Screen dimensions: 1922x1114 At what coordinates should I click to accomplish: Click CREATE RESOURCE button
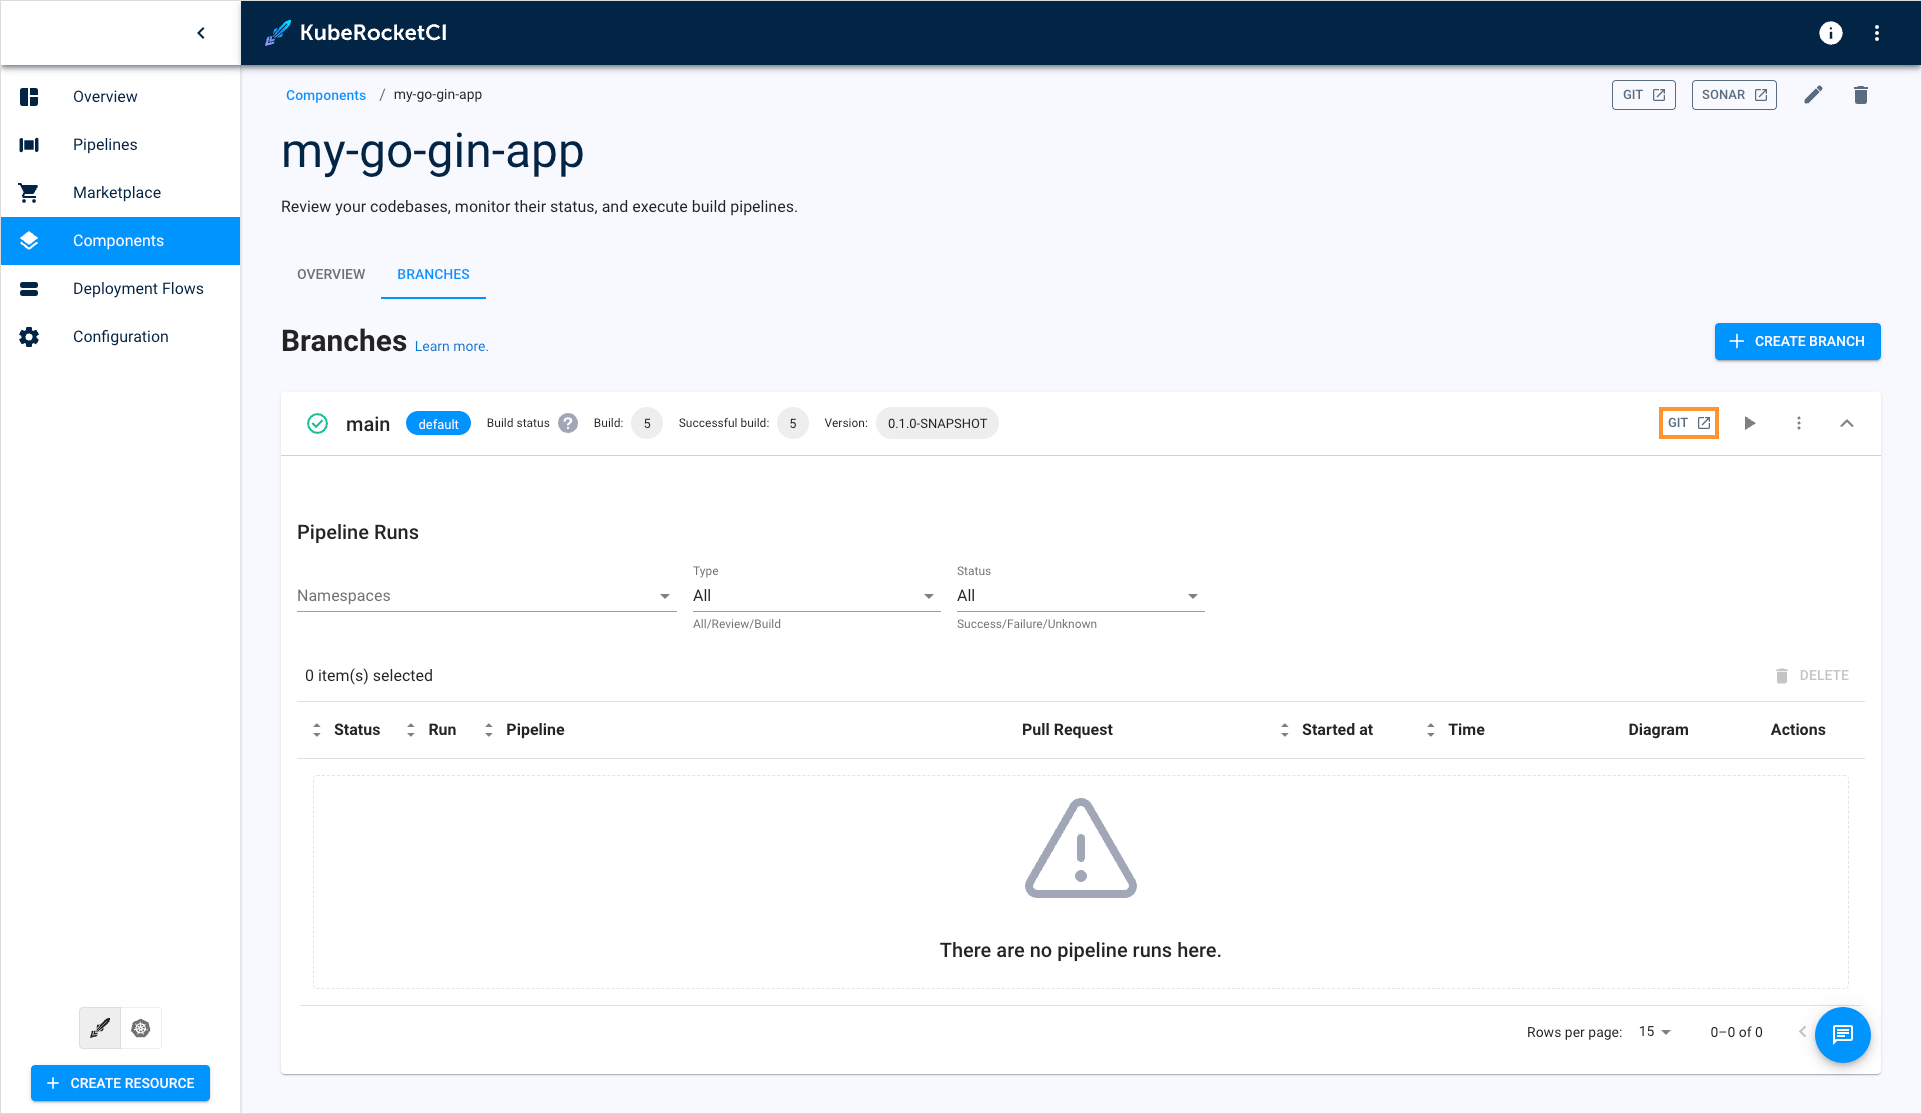click(x=121, y=1082)
